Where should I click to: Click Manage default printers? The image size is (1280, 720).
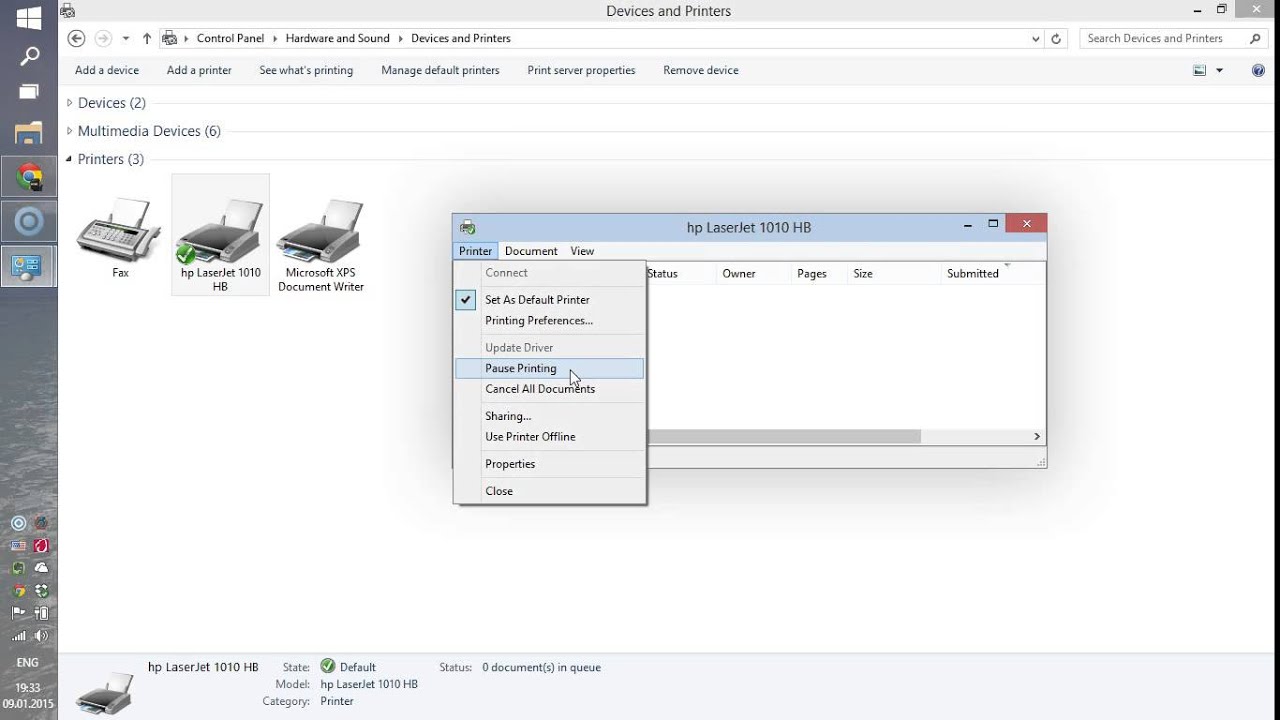coord(440,70)
